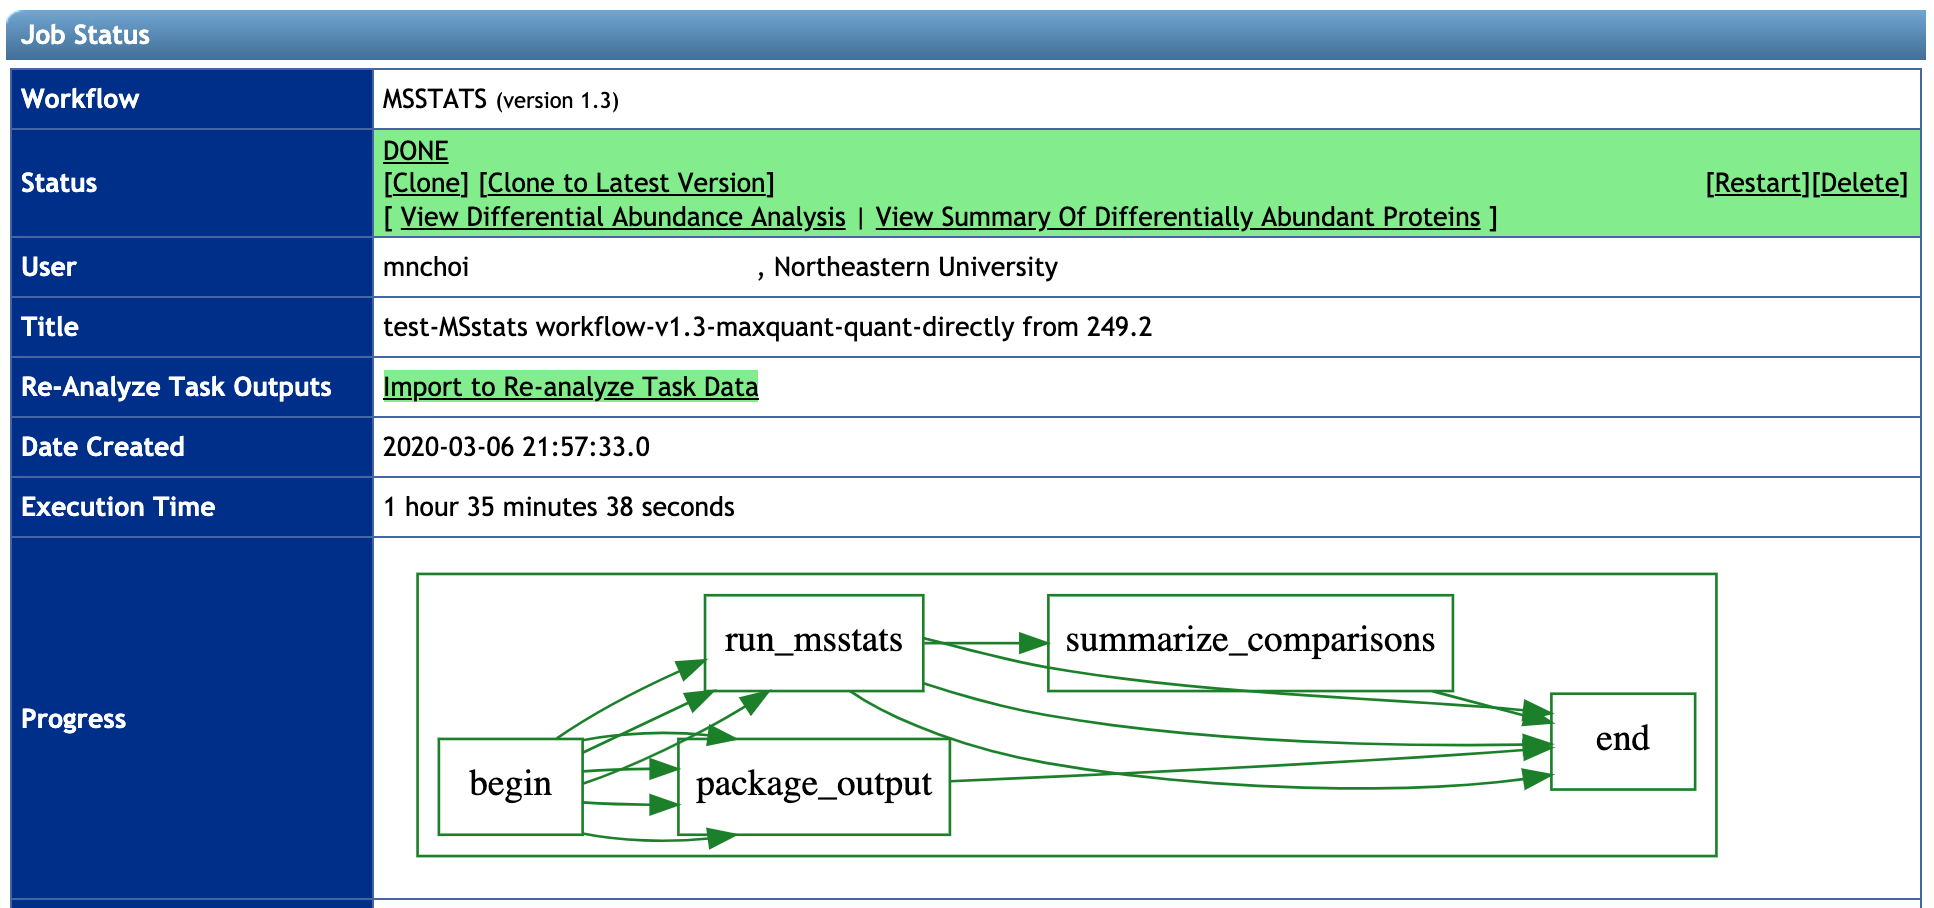Click the Job Status title bar

[86, 34]
